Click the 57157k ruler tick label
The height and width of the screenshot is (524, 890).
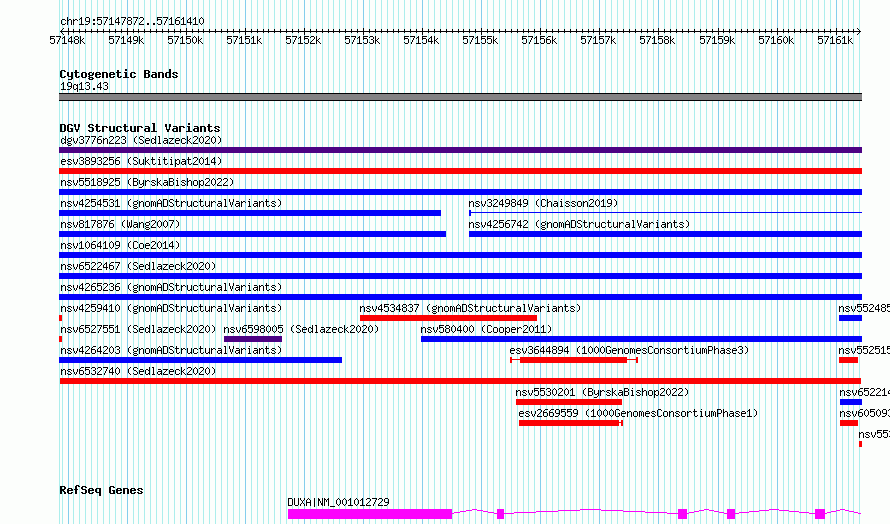598,40
